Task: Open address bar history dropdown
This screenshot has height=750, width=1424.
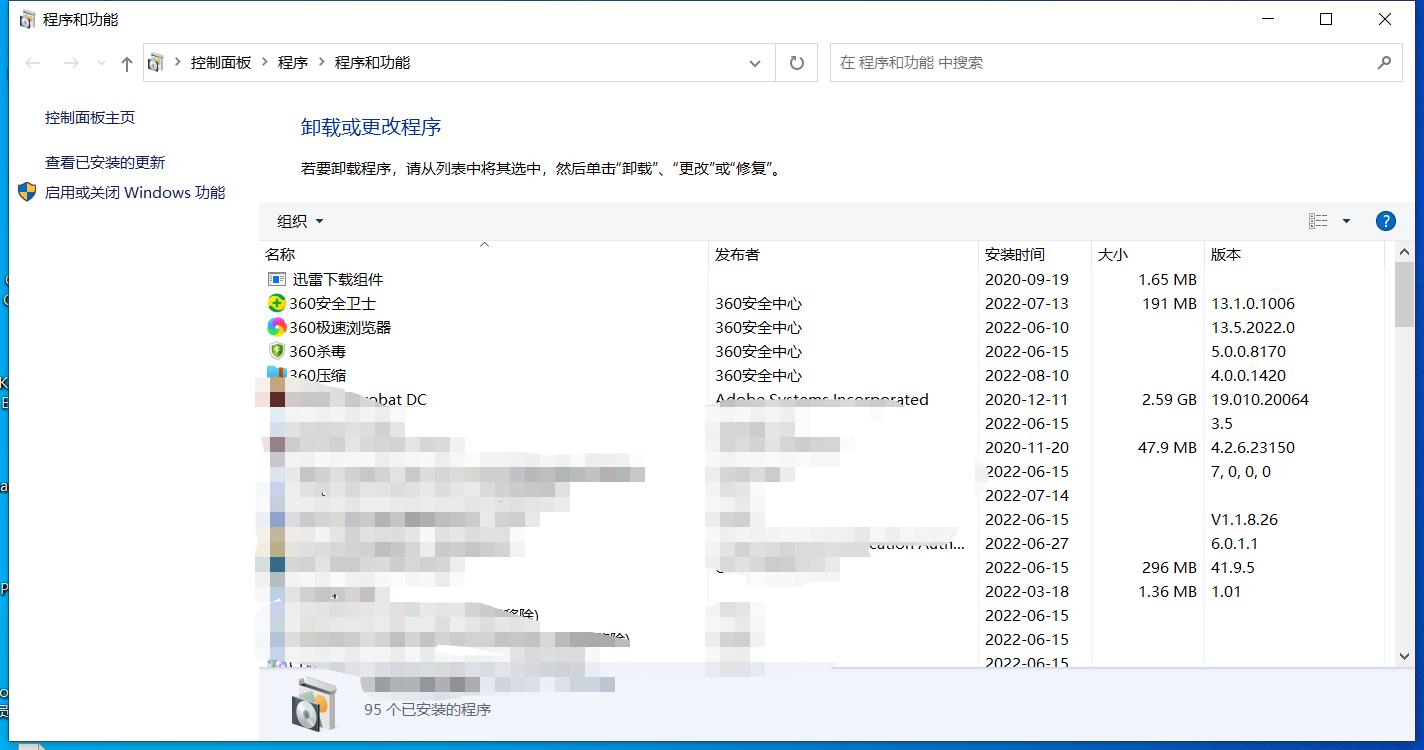Action: coord(755,63)
